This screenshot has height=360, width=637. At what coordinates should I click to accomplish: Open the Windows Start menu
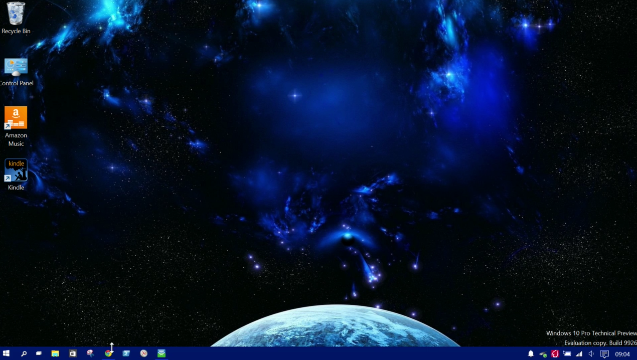(x=6, y=353)
